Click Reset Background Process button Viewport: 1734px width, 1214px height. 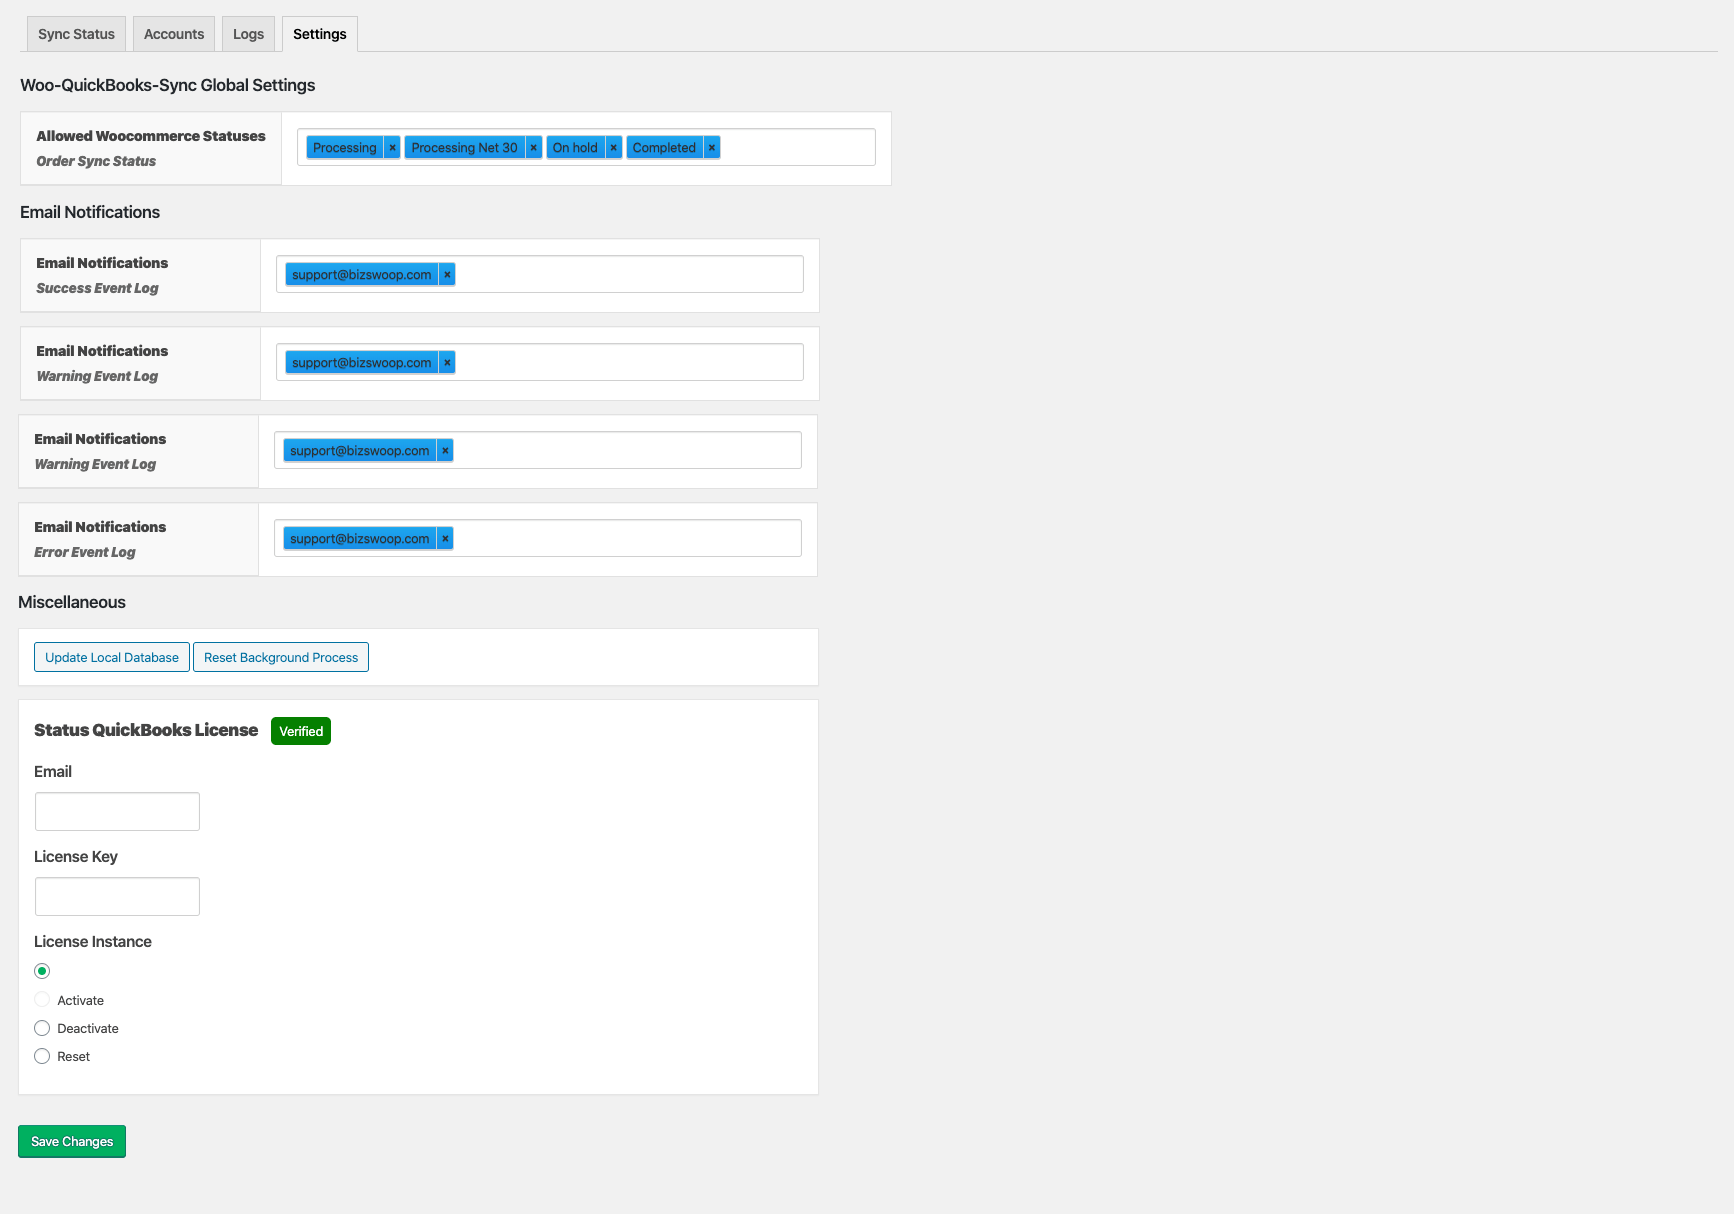(x=281, y=657)
